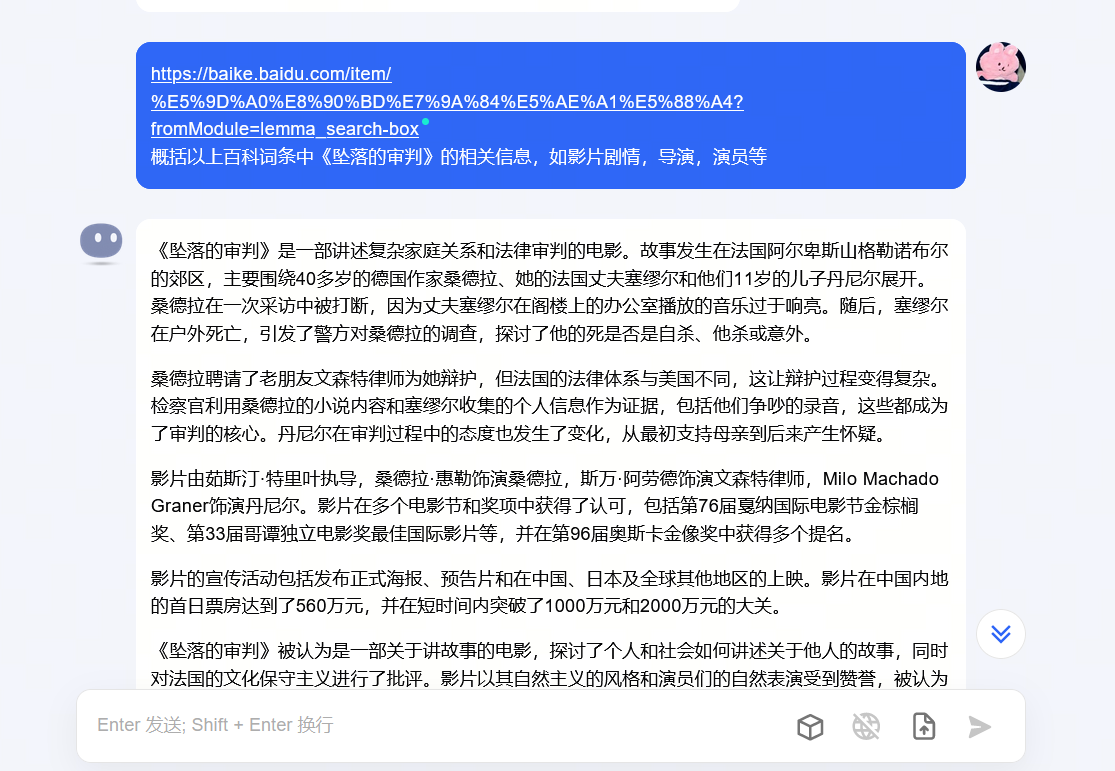Jump to bottom with double-chevron button
The width and height of the screenshot is (1115, 771).
pos(1001,634)
